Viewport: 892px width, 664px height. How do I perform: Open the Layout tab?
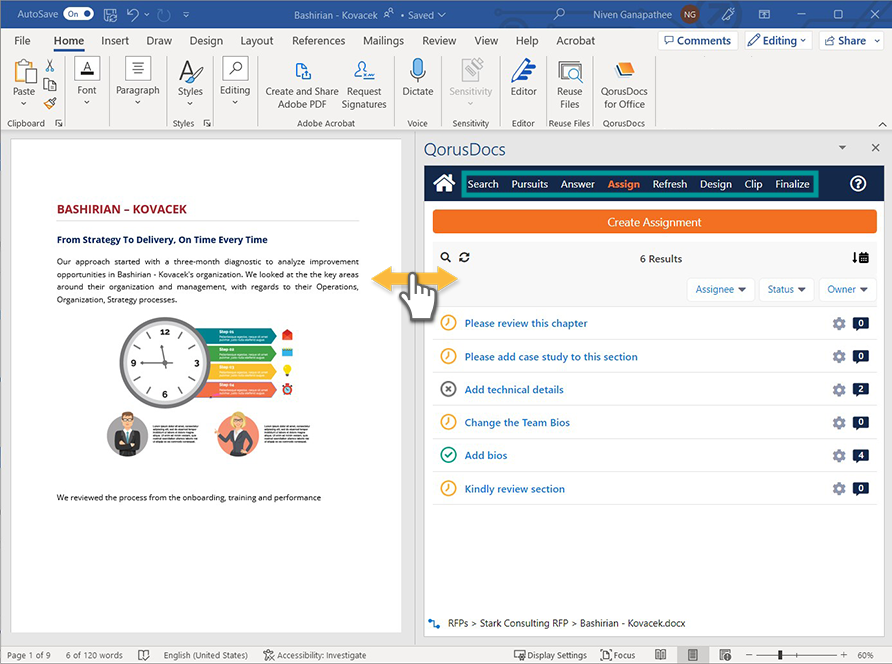257,40
